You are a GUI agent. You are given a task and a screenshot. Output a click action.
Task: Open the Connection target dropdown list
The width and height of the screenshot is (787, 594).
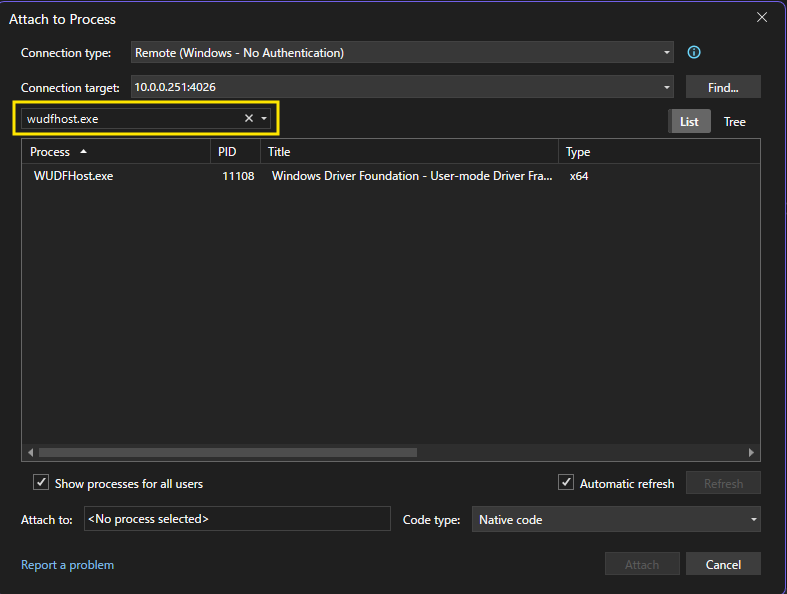pyautogui.click(x=667, y=87)
